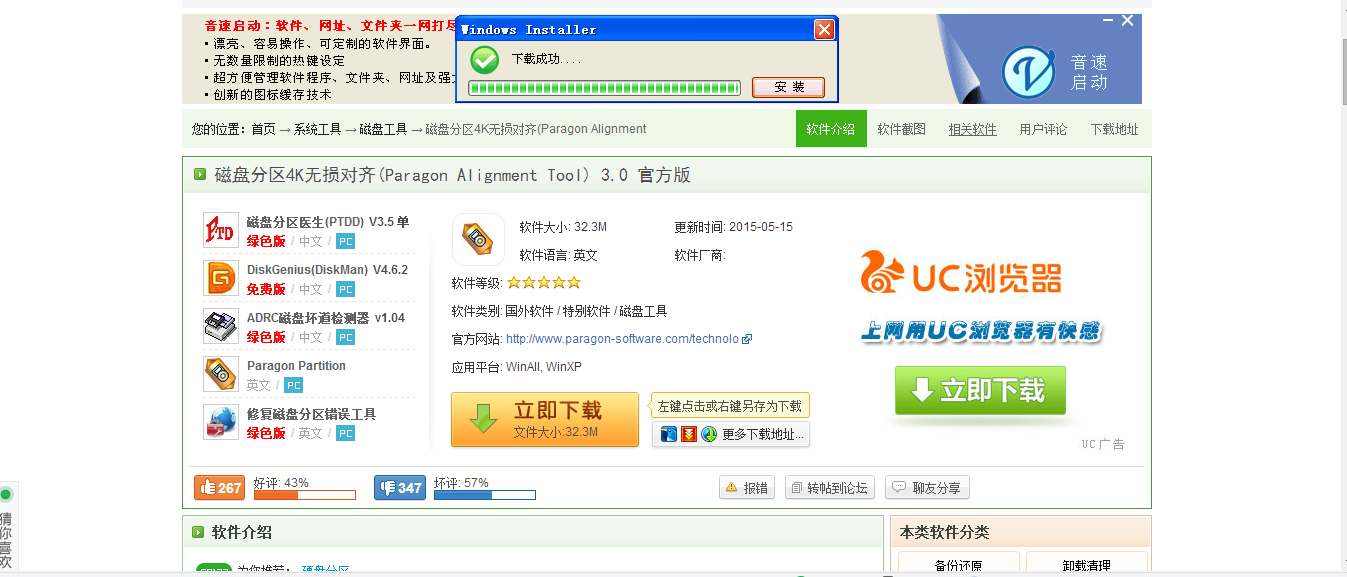Open ADRC磁盘坏道检测器 v1.04 link
Image resolution: width=1347 pixels, height=577 pixels.
pyautogui.click(x=326, y=318)
